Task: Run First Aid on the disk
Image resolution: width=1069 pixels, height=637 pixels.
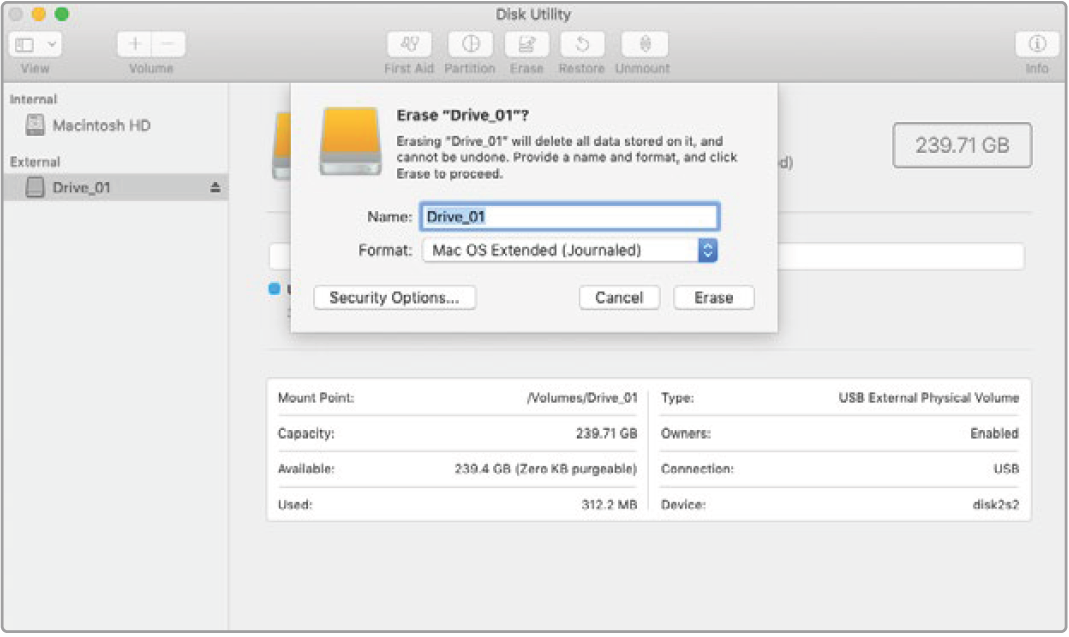Action: [409, 44]
